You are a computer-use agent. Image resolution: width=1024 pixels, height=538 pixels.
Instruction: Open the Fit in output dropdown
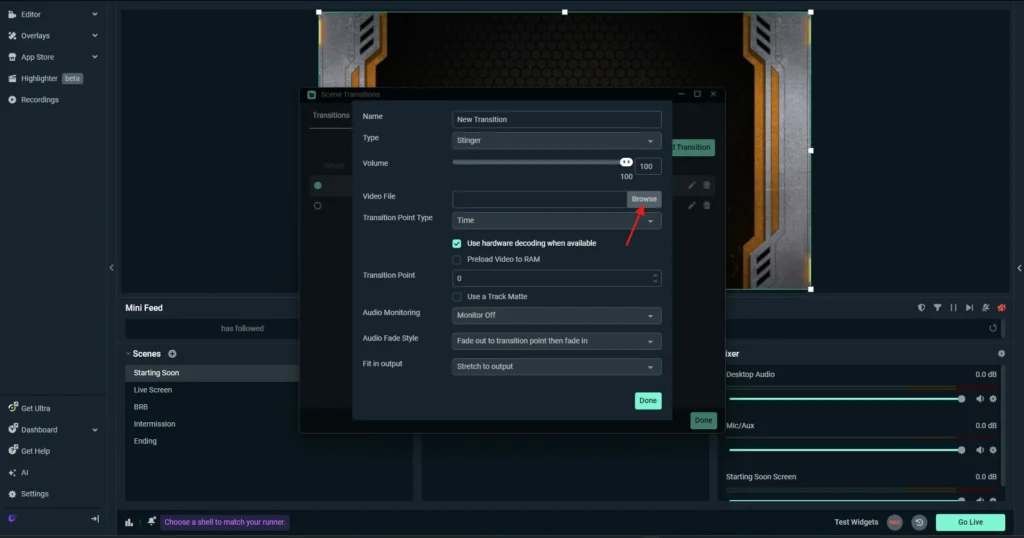click(x=556, y=367)
